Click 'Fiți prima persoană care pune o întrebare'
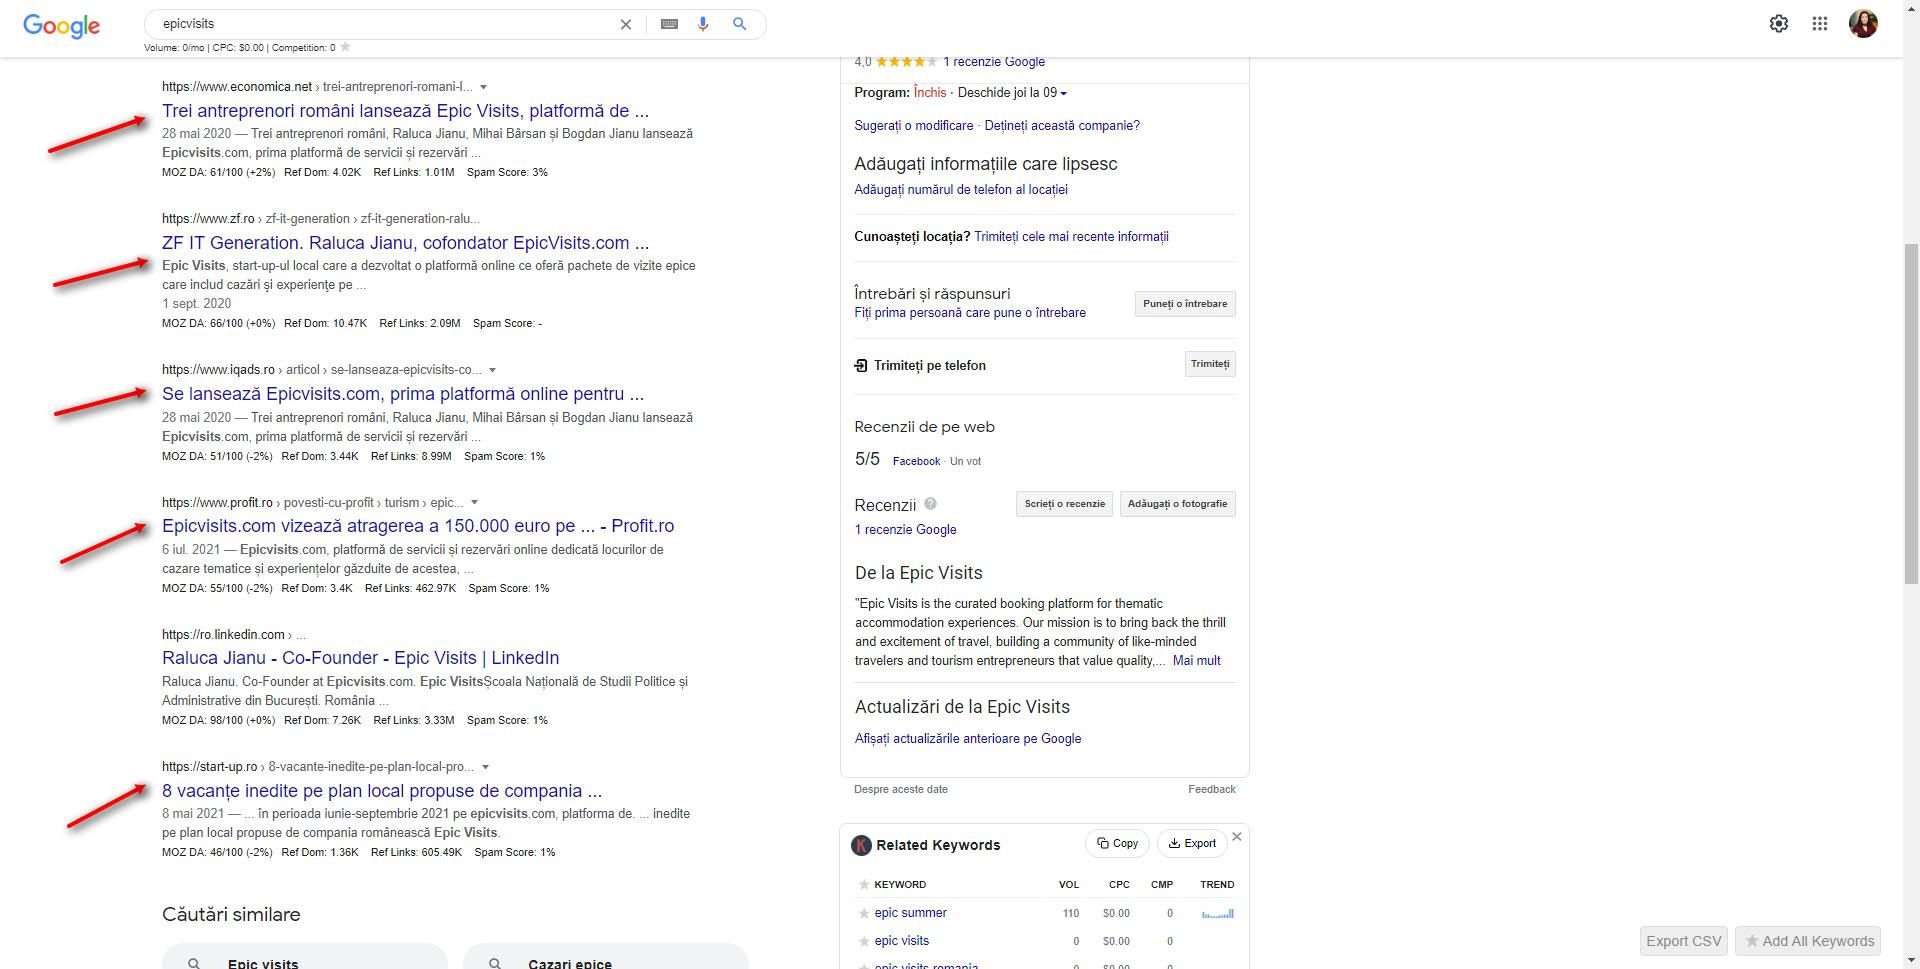This screenshot has width=1920, height=969. (x=970, y=313)
